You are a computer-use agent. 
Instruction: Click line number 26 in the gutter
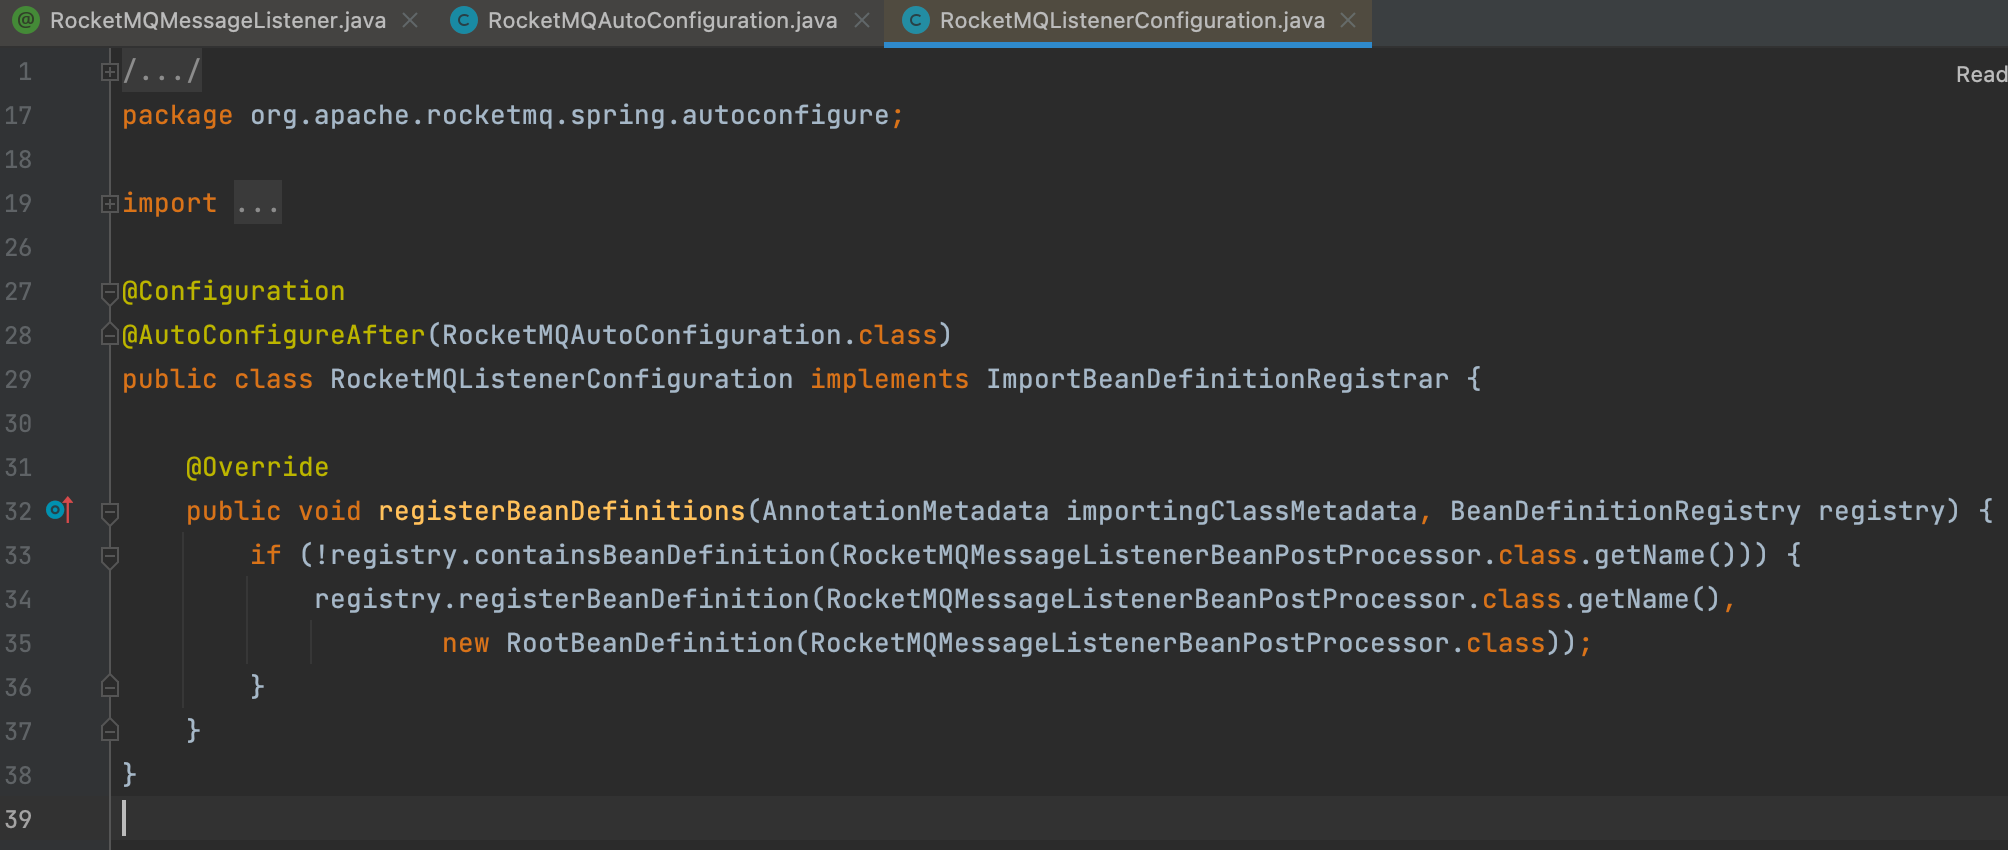pyautogui.click(x=18, y=248)
